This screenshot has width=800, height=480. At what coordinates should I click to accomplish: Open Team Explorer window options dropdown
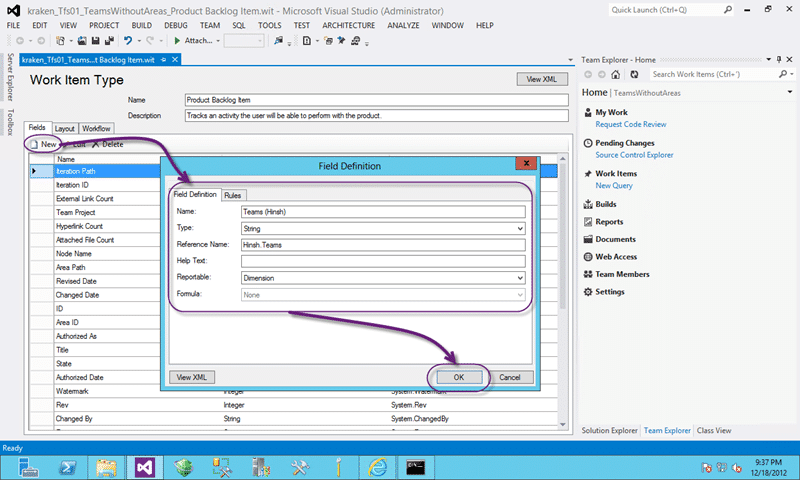[x=768, y=60]
